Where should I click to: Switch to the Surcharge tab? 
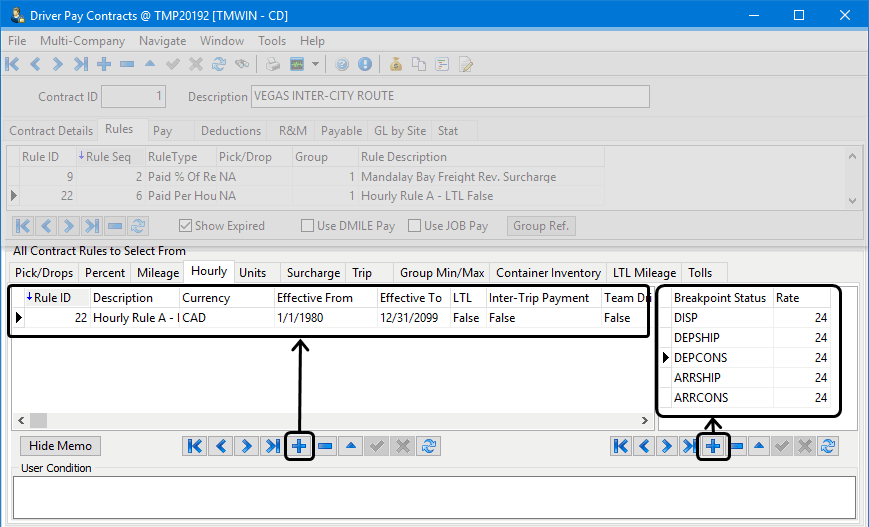pos(313,273)
